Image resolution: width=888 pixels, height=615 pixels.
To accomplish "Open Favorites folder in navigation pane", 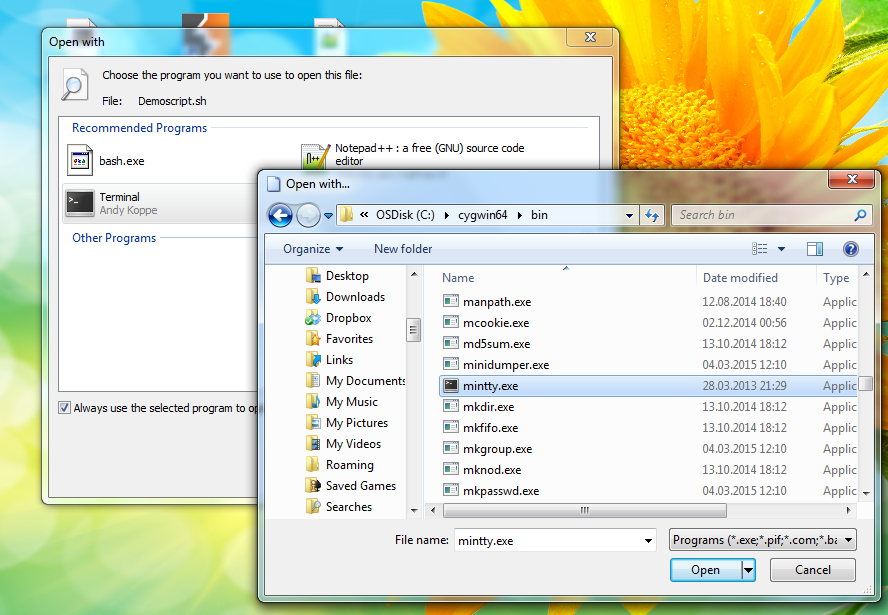I will [x=339, y=339].
